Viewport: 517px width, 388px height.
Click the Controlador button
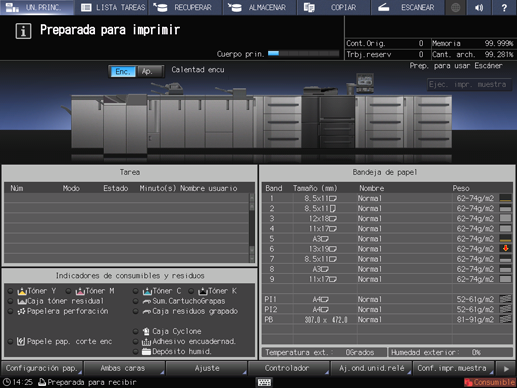coord(288,368)
